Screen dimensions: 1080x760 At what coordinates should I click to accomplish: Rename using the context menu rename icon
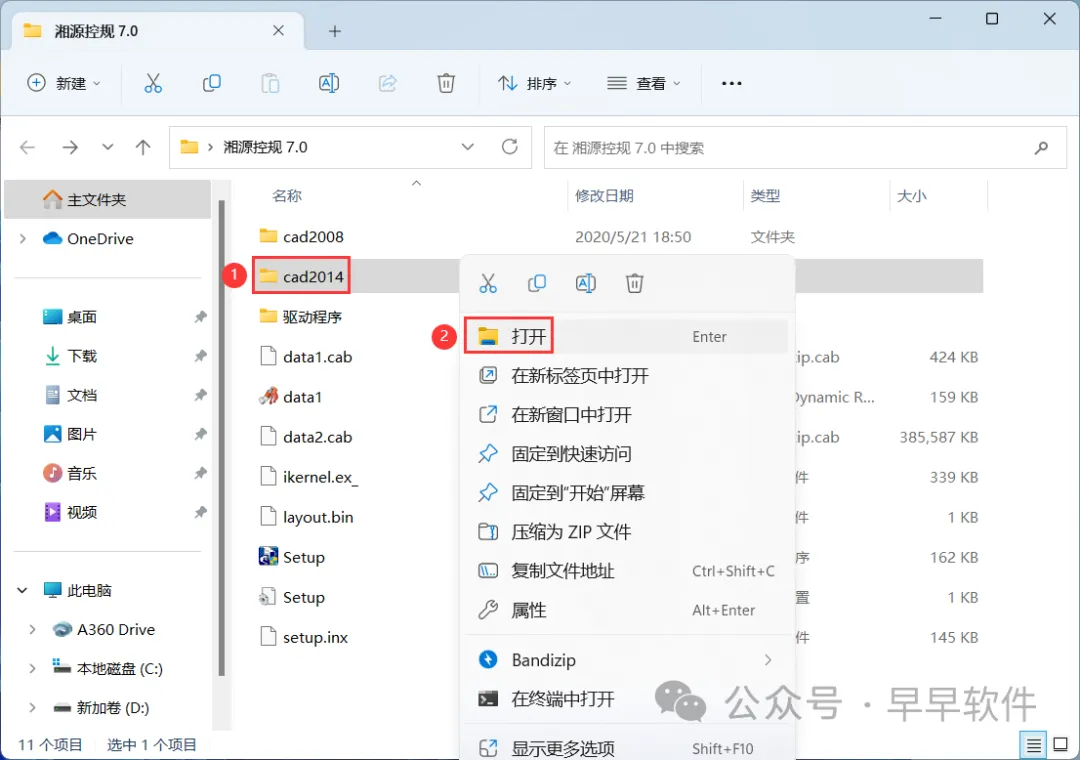coord(585,283)
